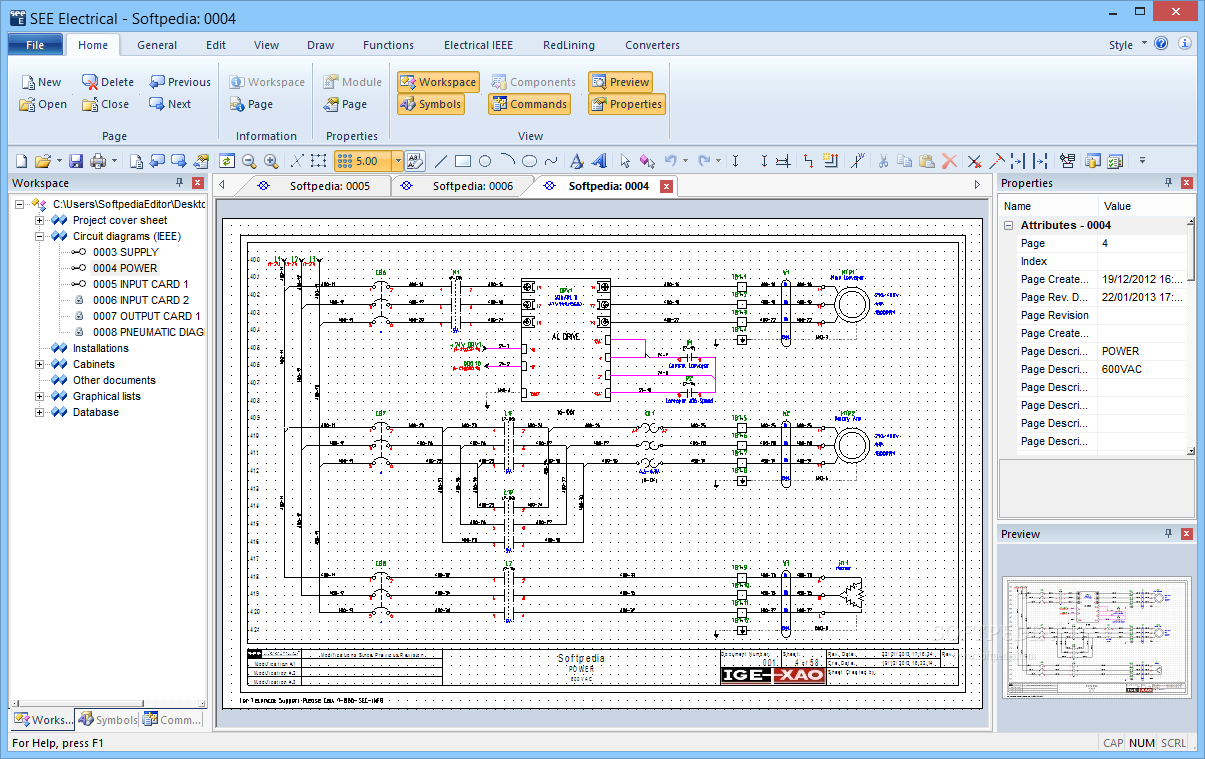Collapse the Circuit diagrams (IEEE) tree node

point(41,236)
